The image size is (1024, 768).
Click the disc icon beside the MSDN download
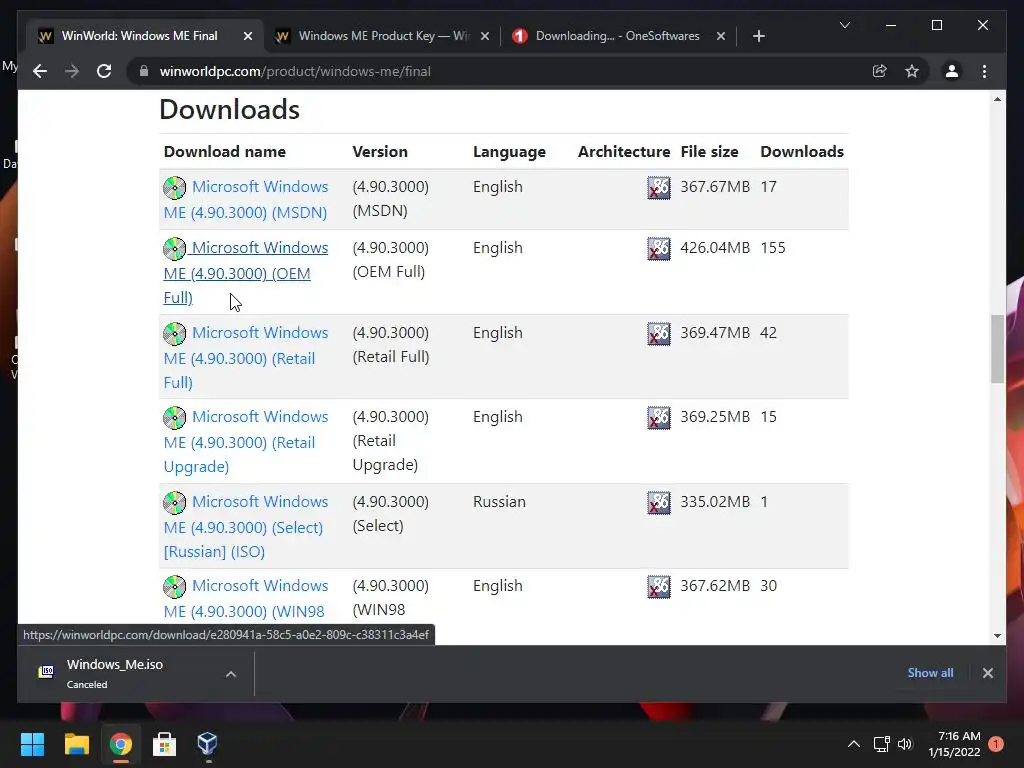tap(174, 187)
